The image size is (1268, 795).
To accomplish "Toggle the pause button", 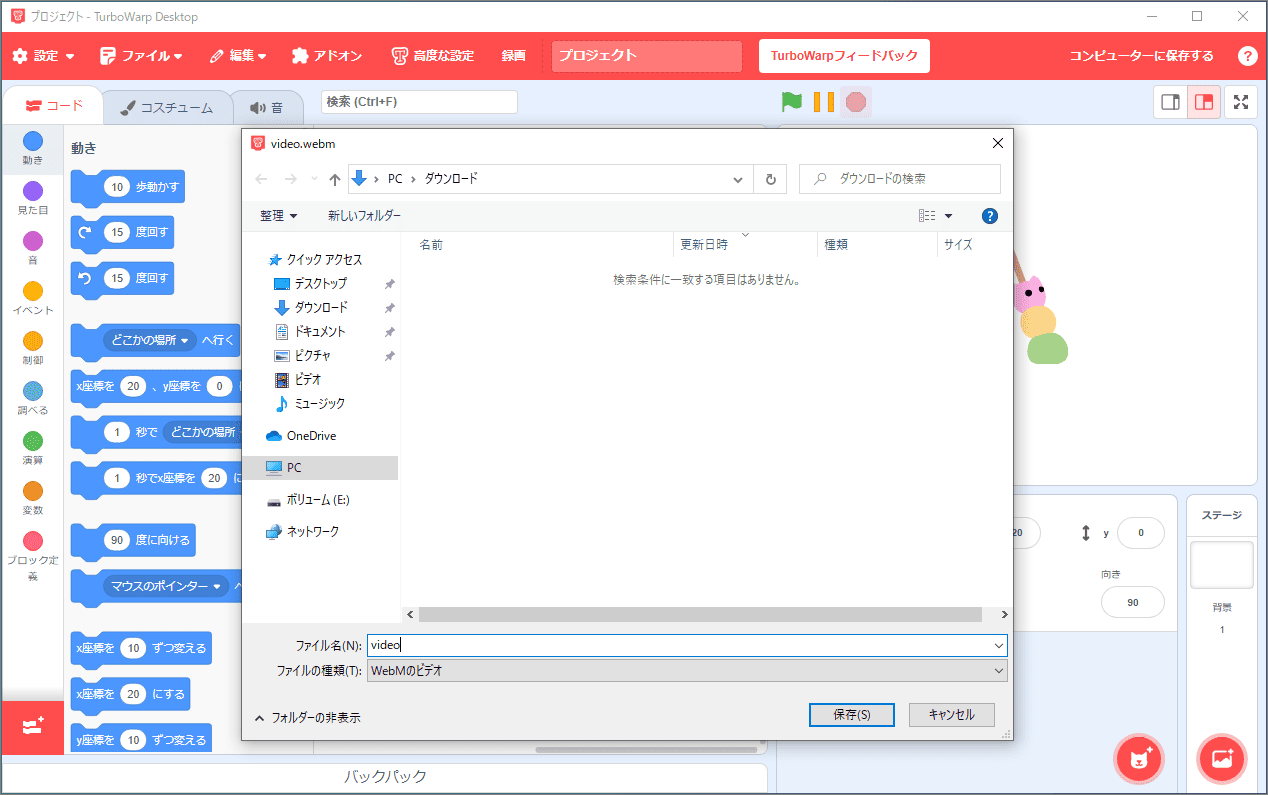I will pyautogui.click(x=822, y=101).
